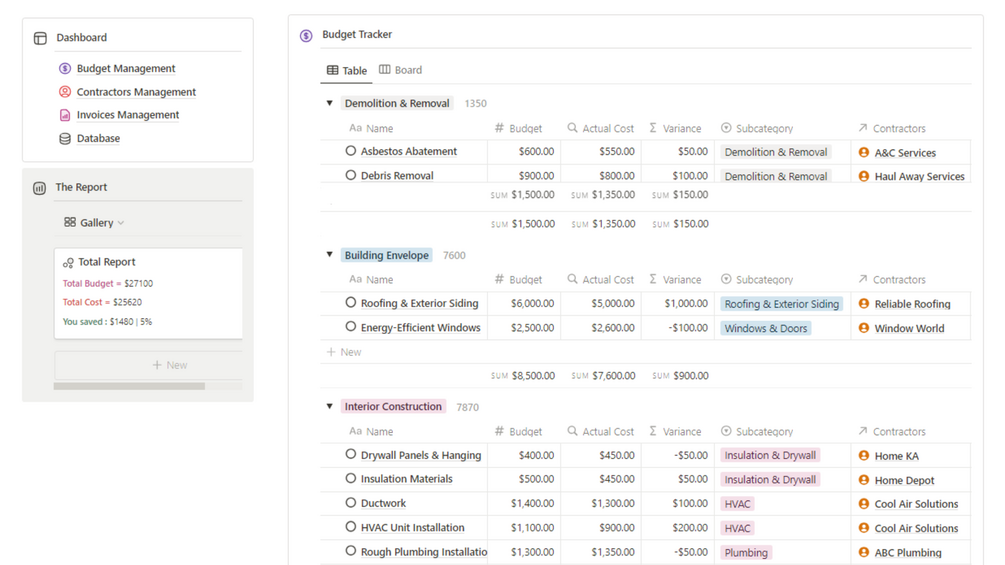Click the Database stack icon
This screenshot has height=565, width=1005.
[x=65, y=138]
